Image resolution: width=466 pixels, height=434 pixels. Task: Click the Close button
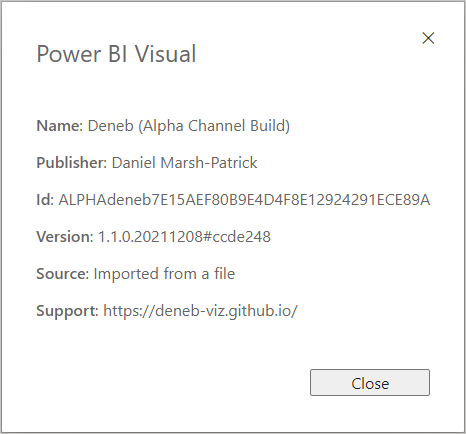coord(370,382)
